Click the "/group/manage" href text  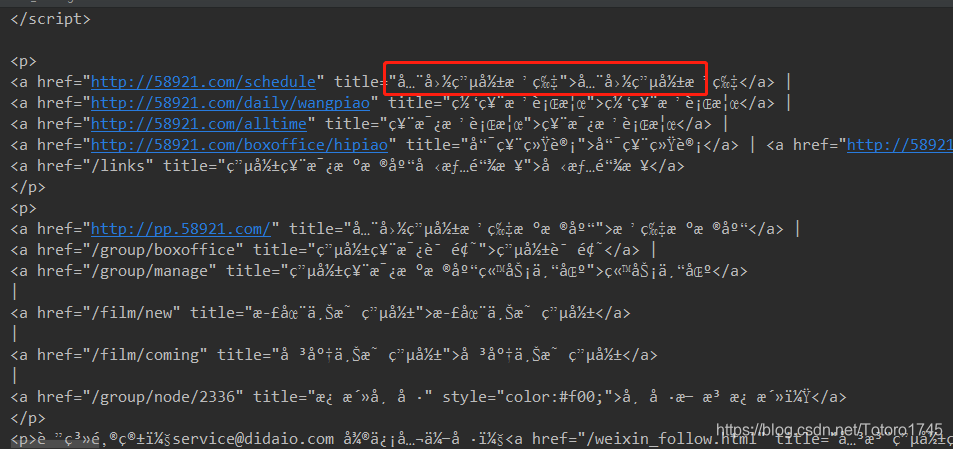150,271
